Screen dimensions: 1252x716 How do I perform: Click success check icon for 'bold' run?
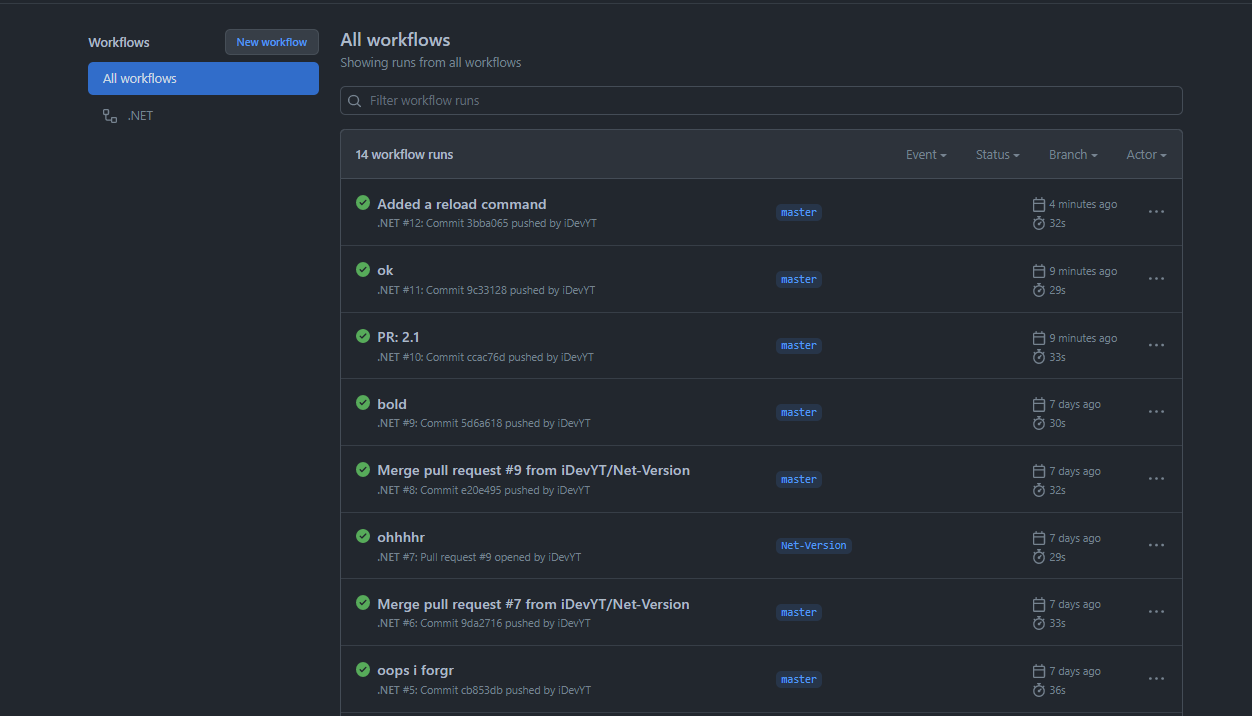pos(363,403)
